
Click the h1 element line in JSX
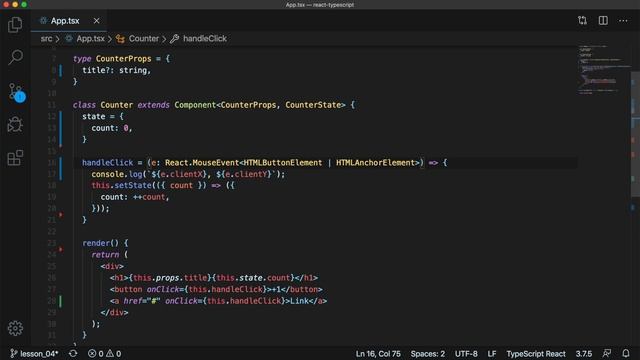[214, 278]
